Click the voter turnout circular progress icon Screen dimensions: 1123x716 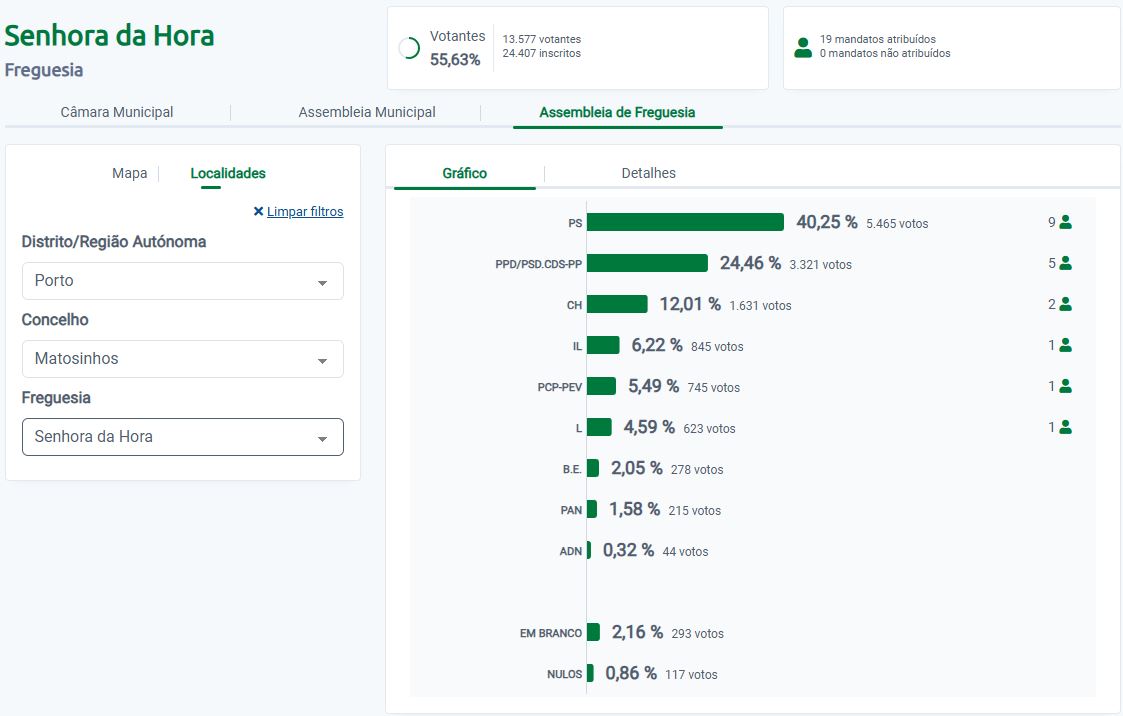tap(409, 48)
